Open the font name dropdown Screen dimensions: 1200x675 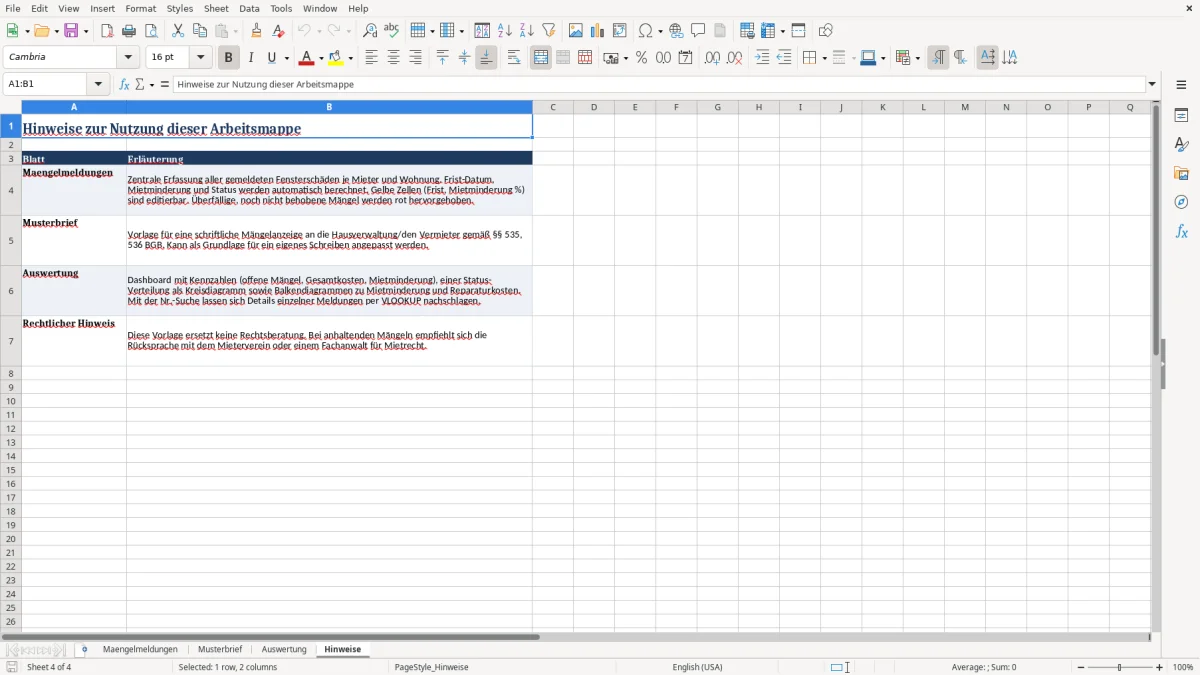(128, 58)
